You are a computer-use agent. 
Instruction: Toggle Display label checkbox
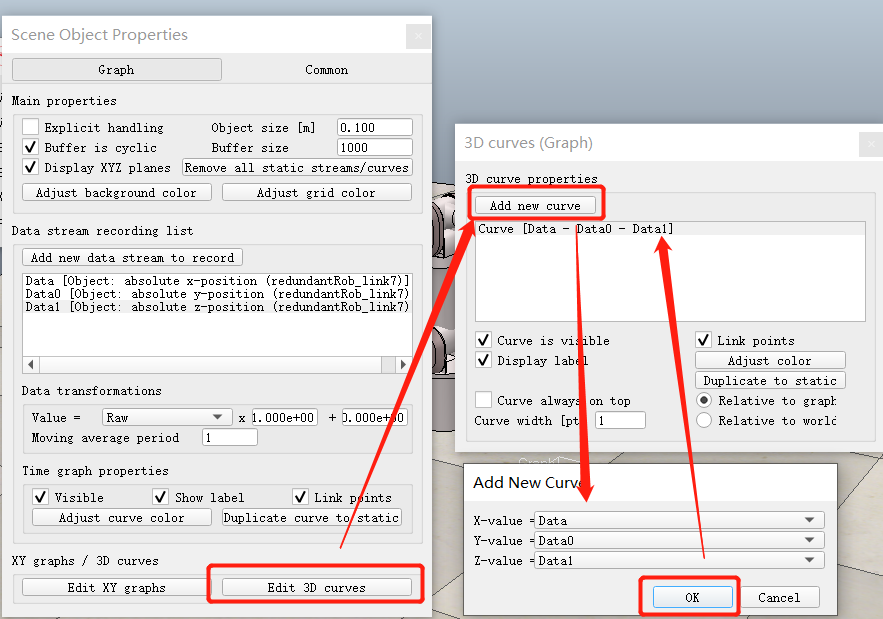tap(483, 360)
